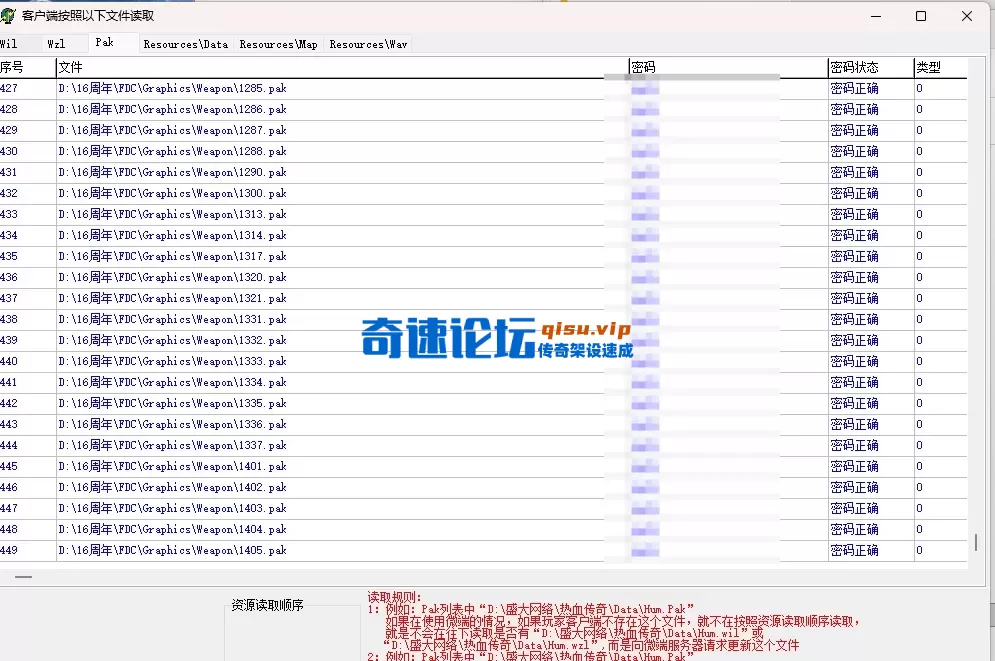Select row Weapon\1401.pak
The width and height of the screenshot is (995, 661).
click(x=484, y=466)
